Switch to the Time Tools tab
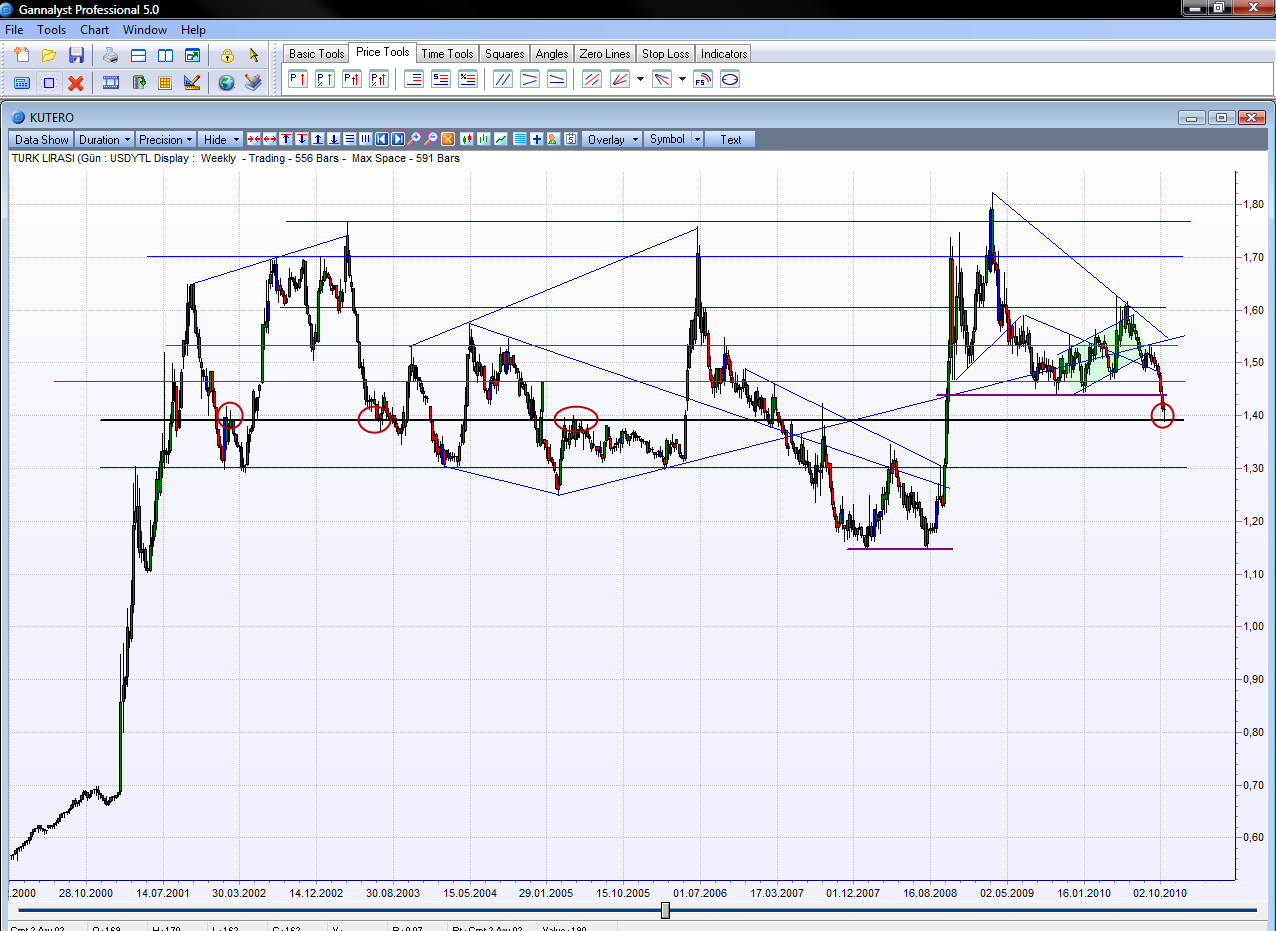The width and height of the screenshot is (1276, 931). 447,54
